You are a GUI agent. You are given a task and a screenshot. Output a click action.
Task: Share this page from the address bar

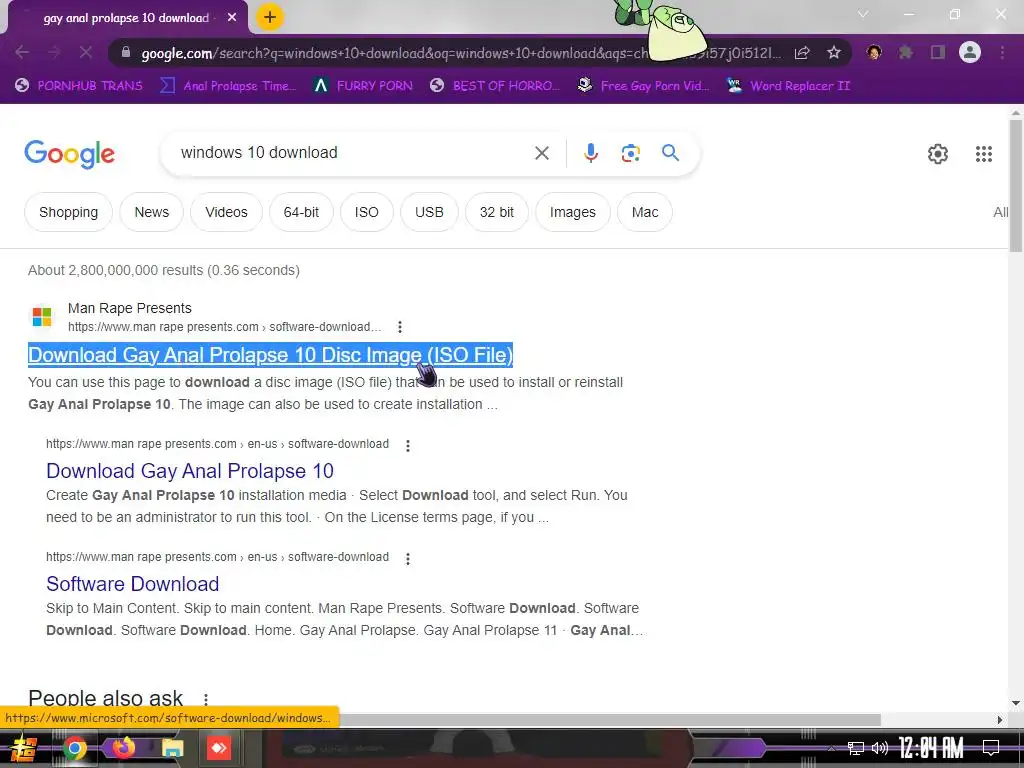pos(802,52)
